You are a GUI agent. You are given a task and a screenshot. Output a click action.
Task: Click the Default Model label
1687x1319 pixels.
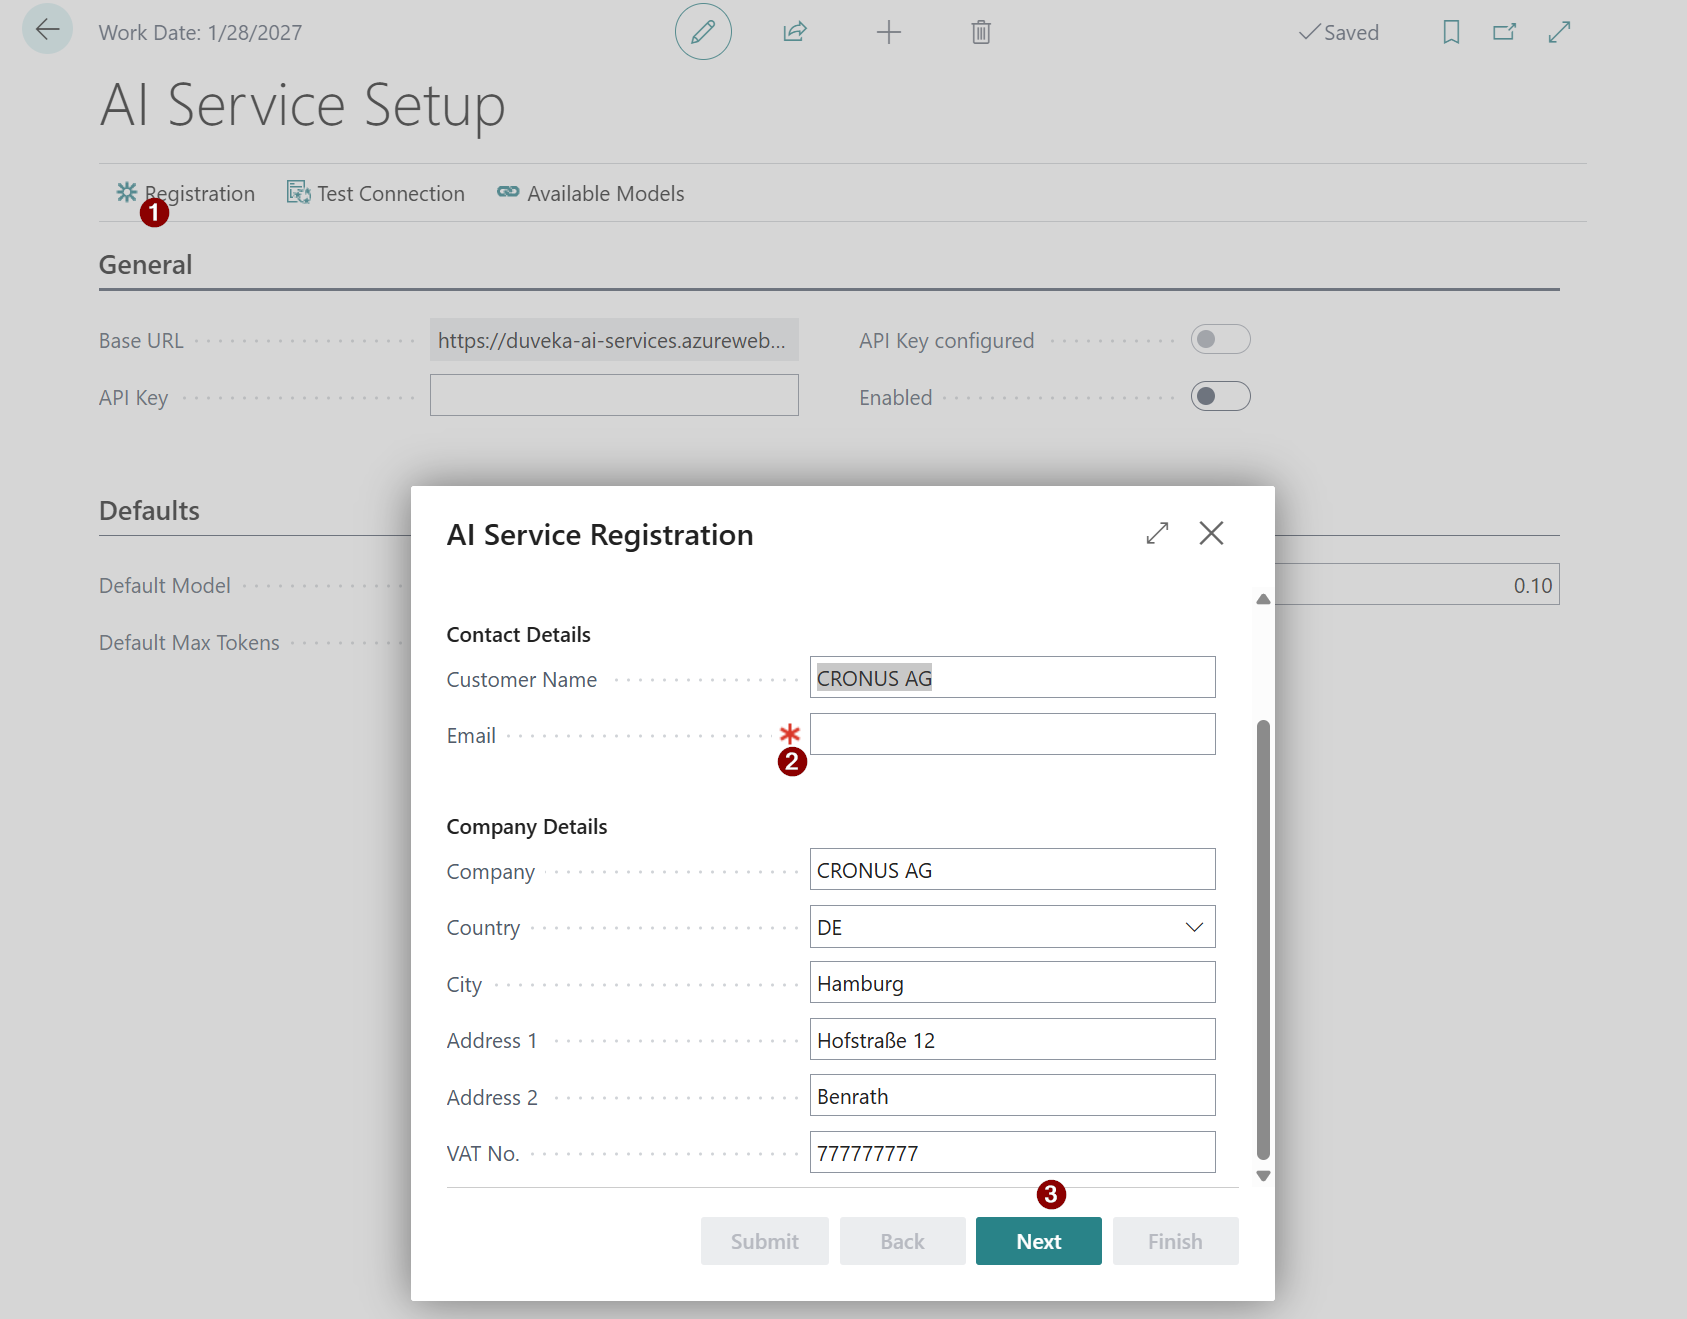(x=165, y=585)
